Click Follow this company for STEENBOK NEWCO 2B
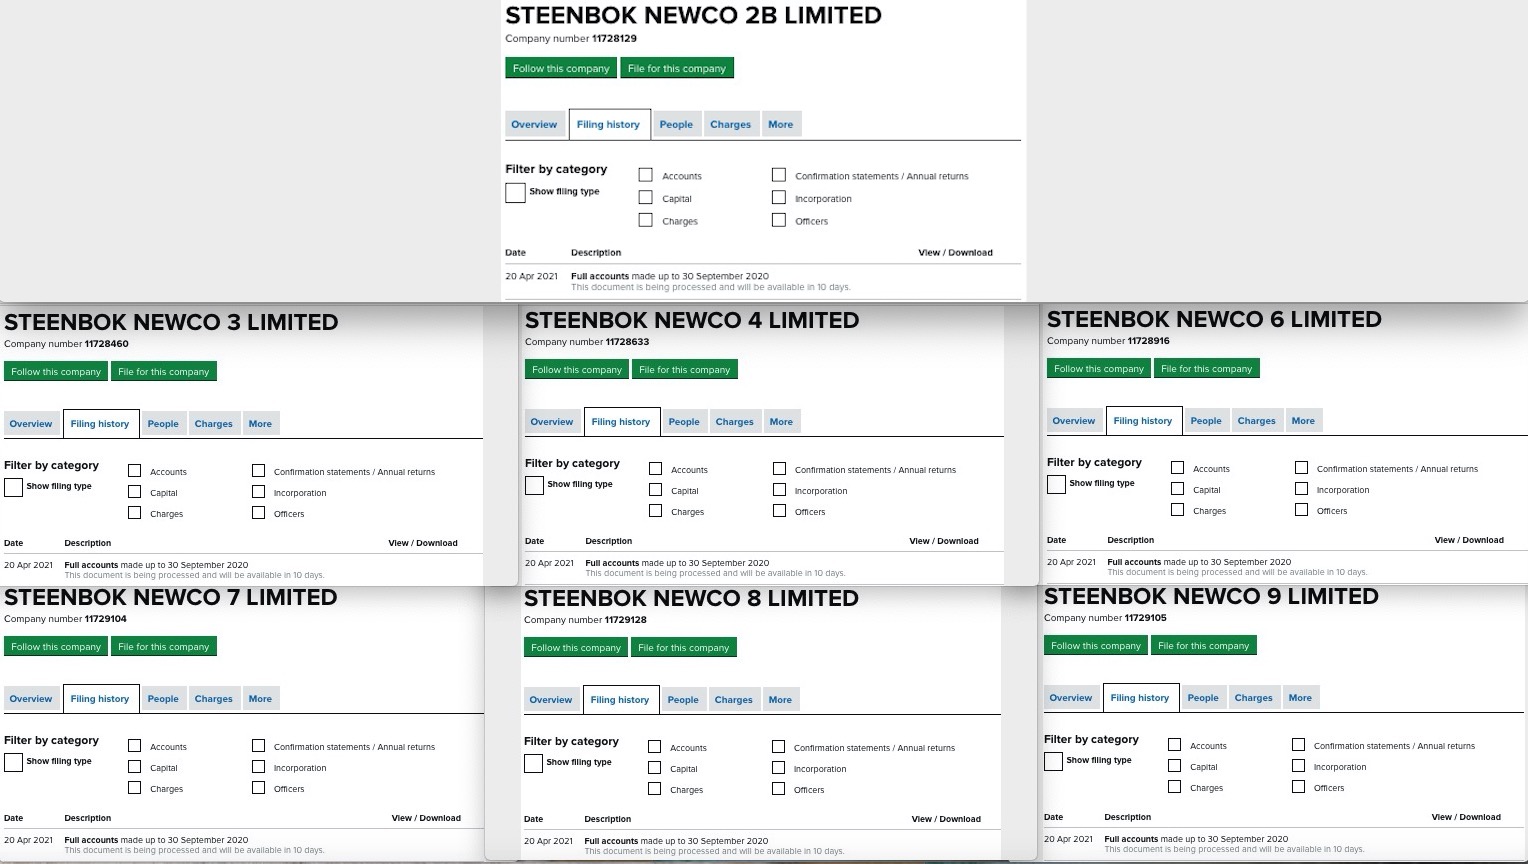This screenshot has width=1528, height=864. [561, 68]
